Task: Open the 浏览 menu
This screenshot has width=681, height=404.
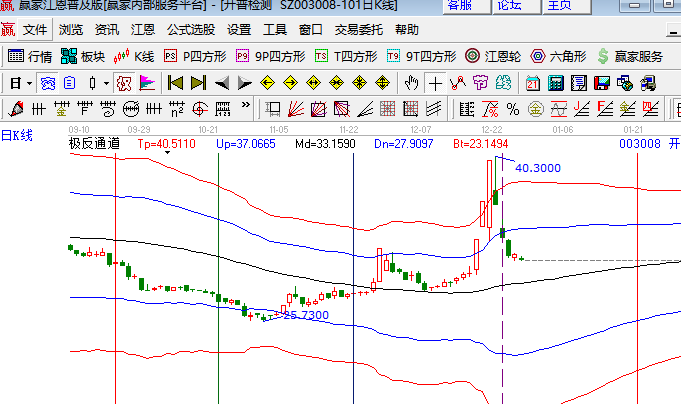Action: click(71, 30)
